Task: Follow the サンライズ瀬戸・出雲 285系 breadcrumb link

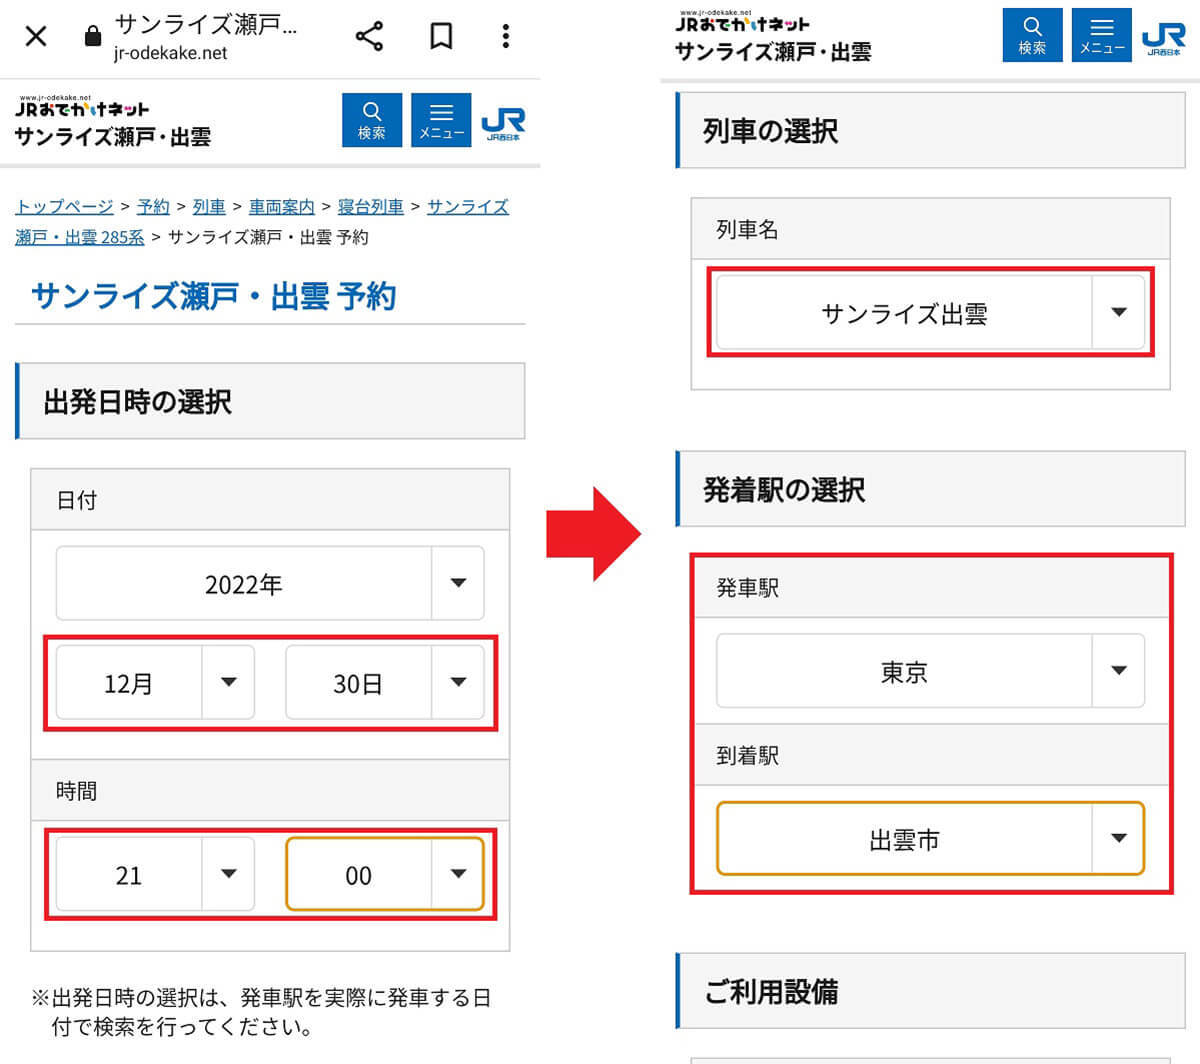Action: point(80,237)
